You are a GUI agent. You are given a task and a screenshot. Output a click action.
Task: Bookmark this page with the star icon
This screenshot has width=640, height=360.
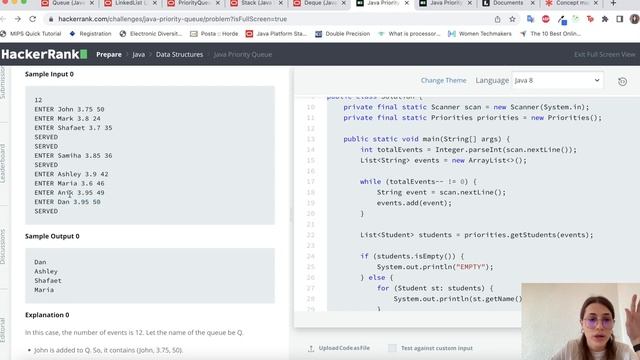512,19
